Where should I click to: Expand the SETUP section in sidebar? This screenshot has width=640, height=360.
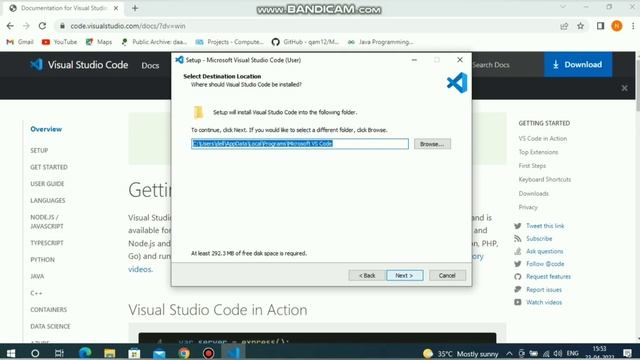coord(39,151)
